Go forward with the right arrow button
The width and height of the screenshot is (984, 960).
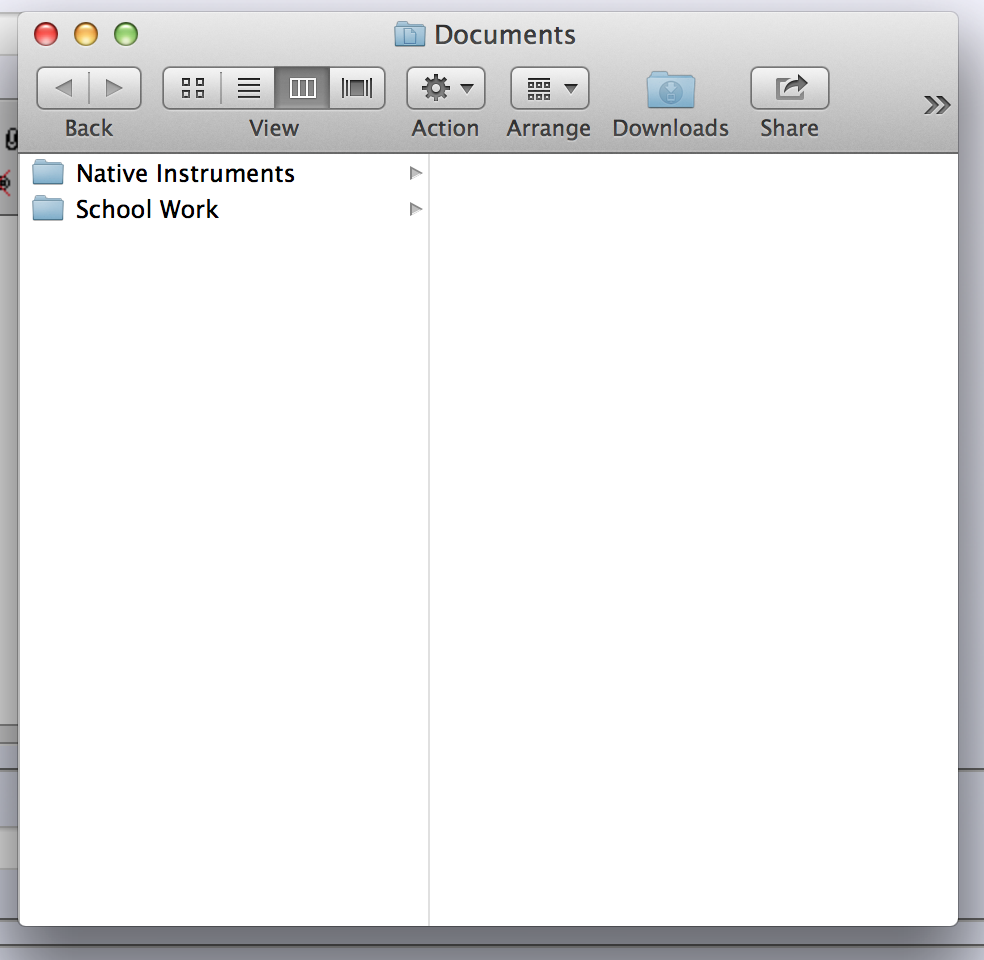click(115, 88)
